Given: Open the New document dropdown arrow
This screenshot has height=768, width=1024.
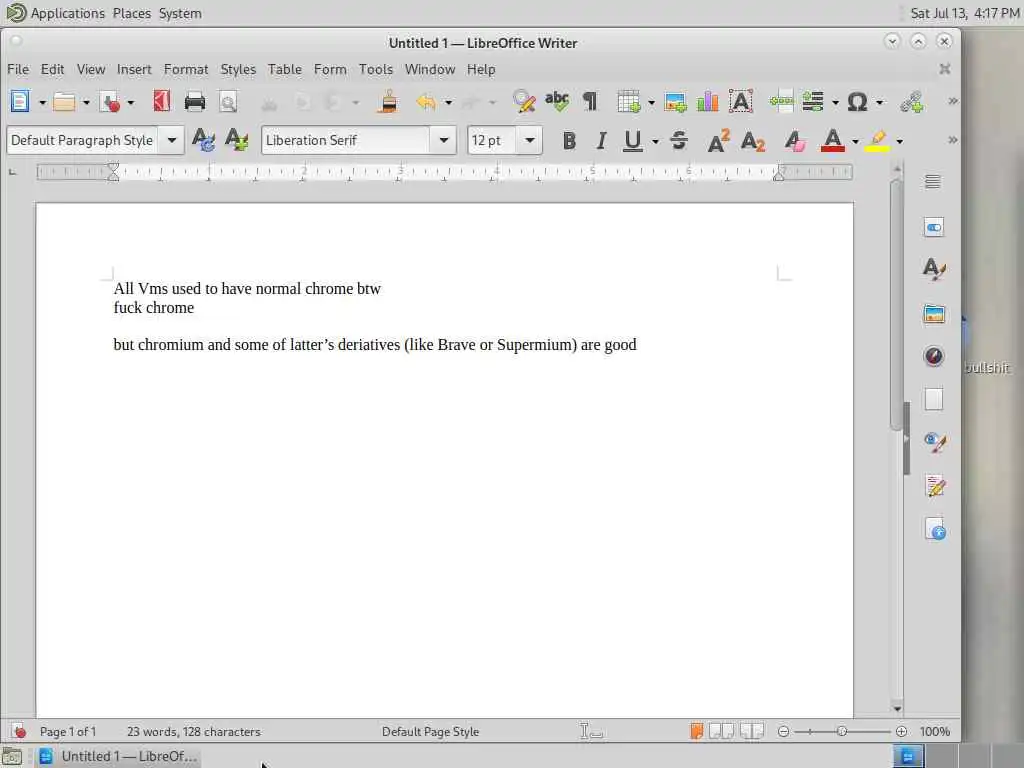Looking at the screenshot, I should point(42,103).
